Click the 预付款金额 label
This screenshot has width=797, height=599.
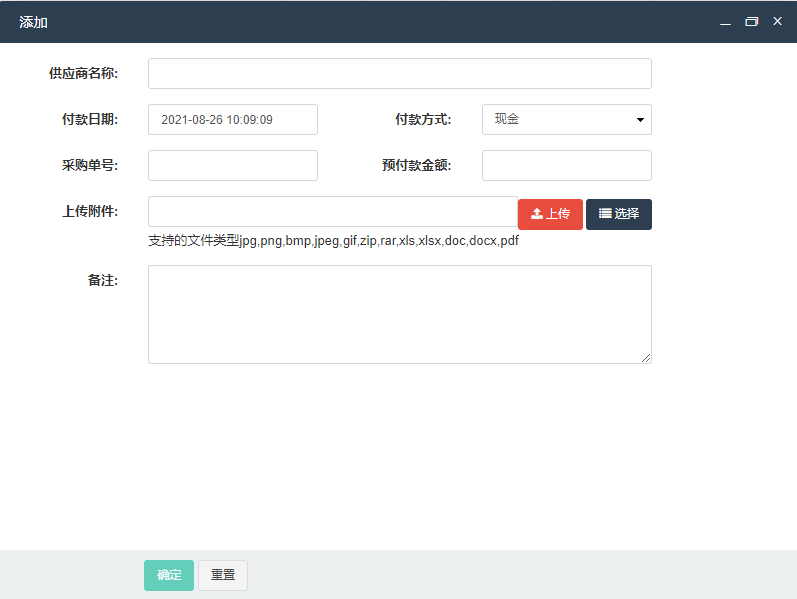[416, 165]
